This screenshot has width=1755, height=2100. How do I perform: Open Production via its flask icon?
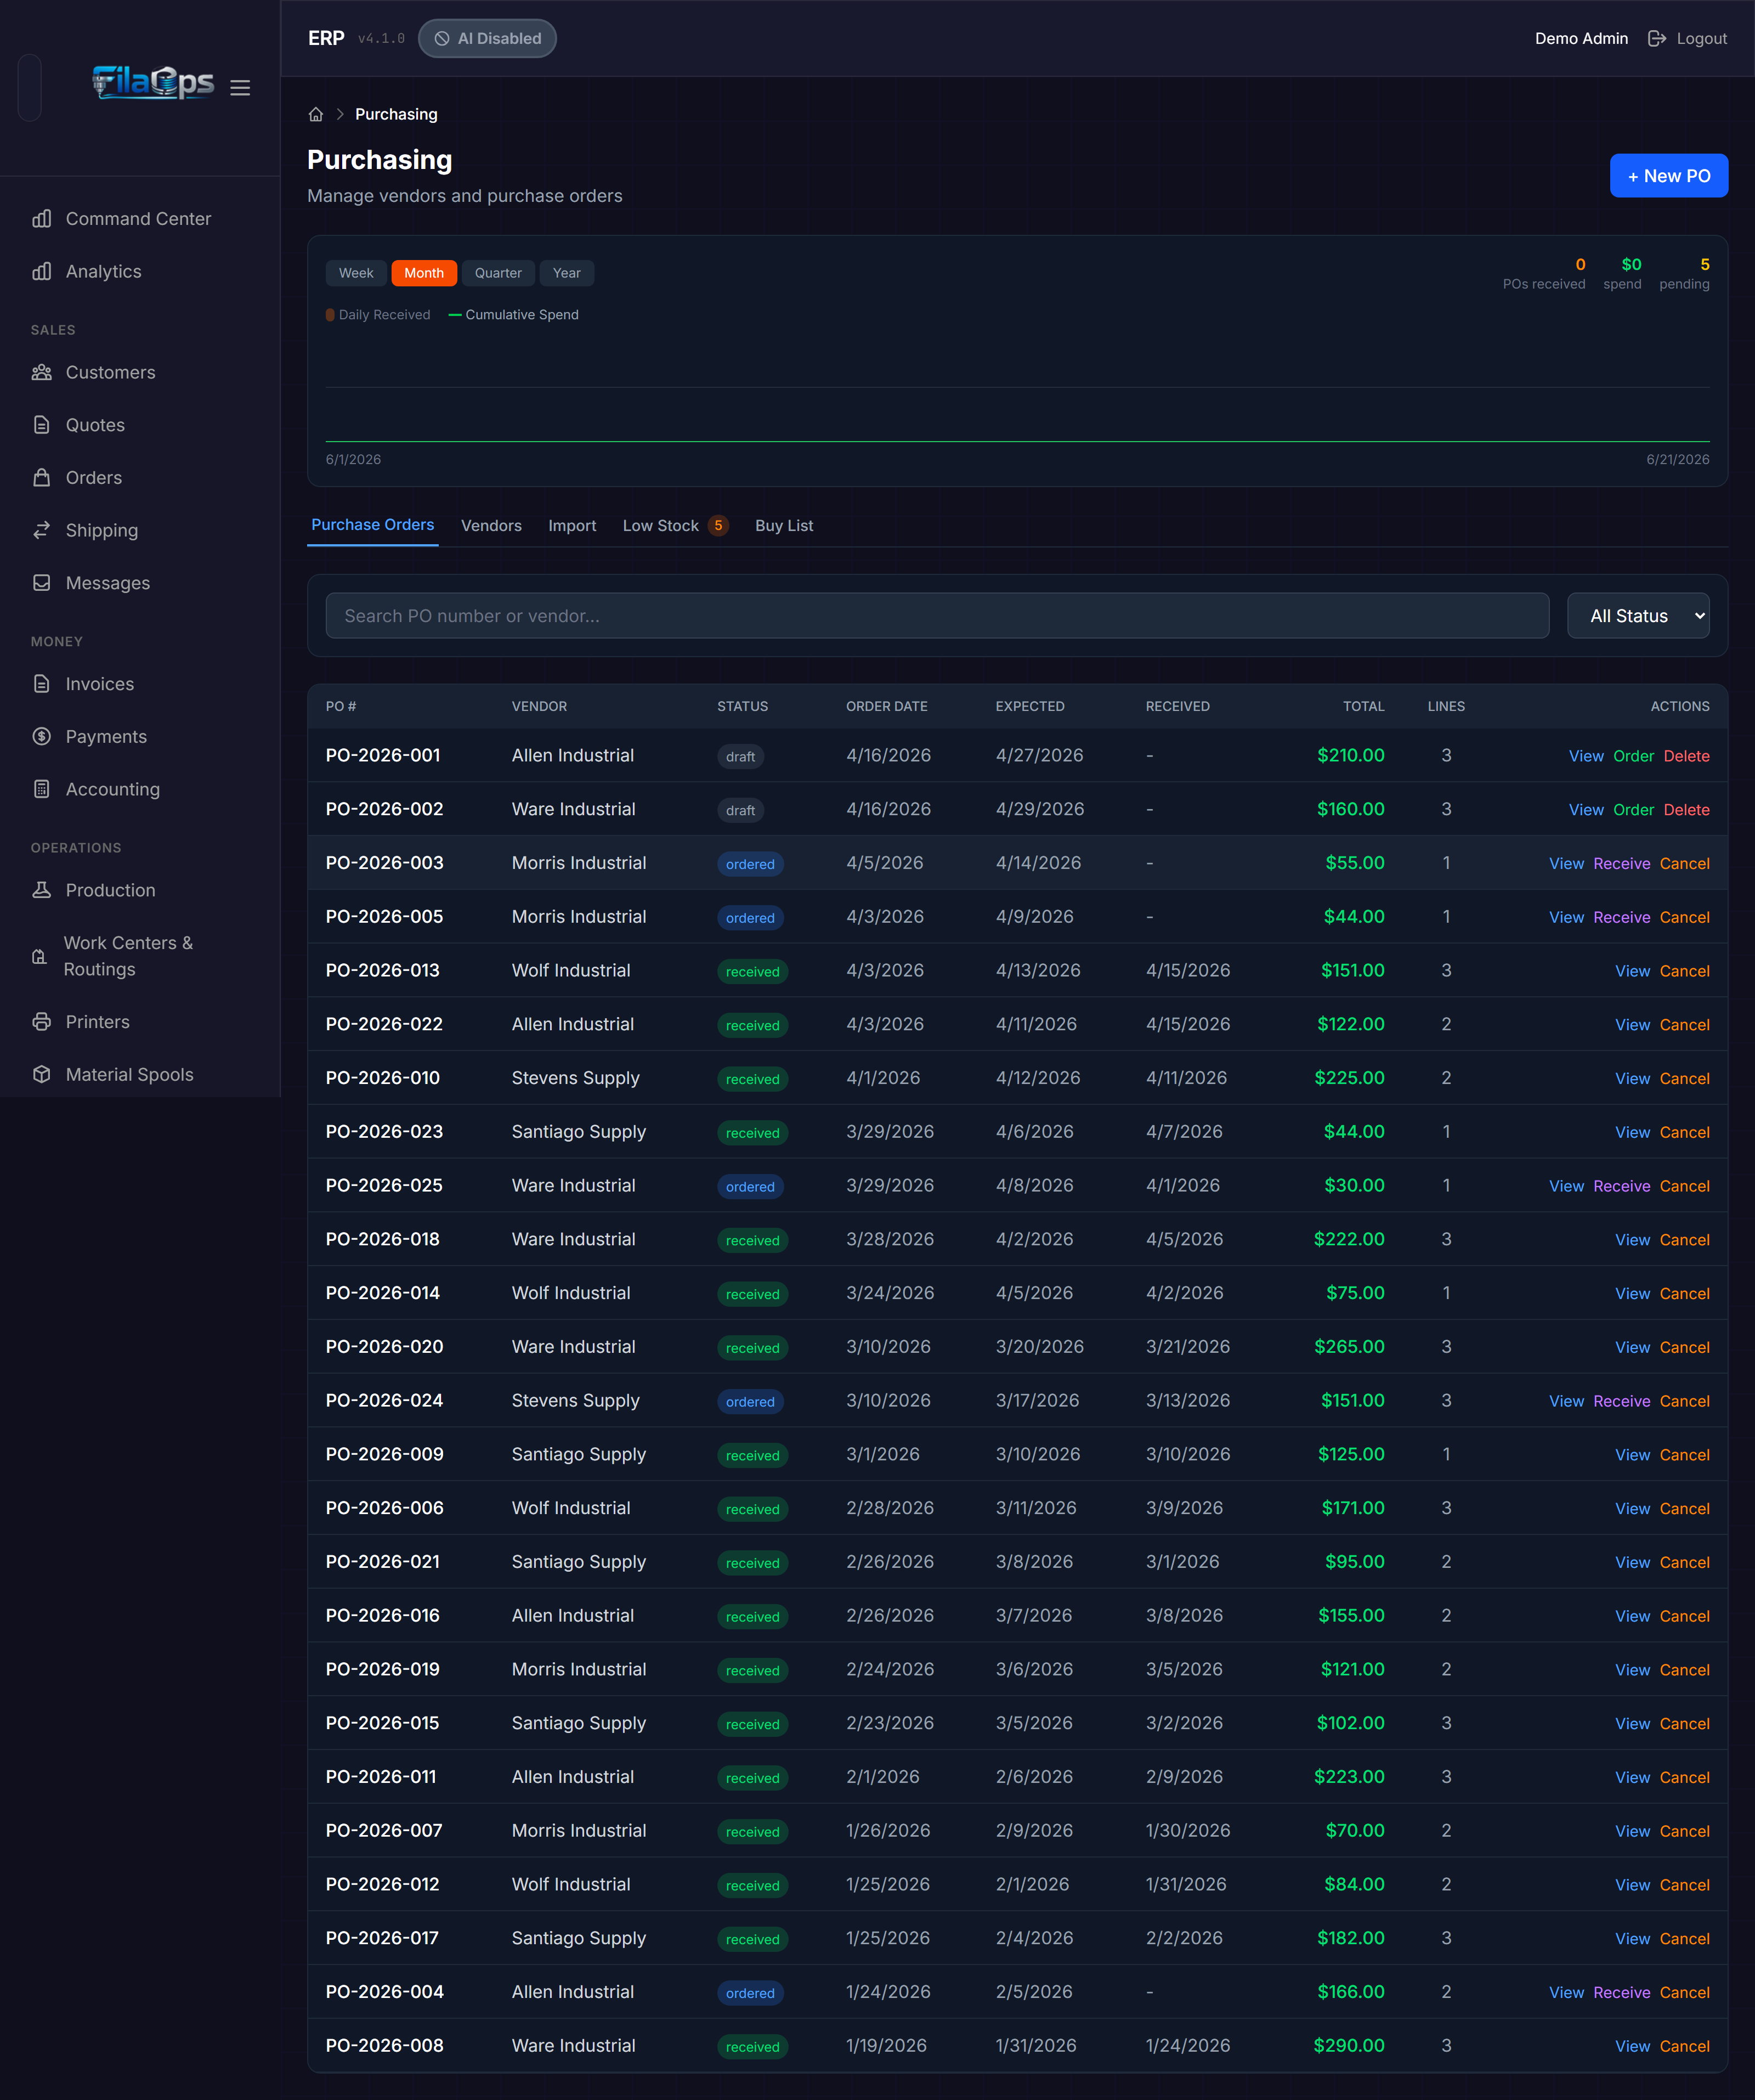pyautogui.click(x=41, y=890)
